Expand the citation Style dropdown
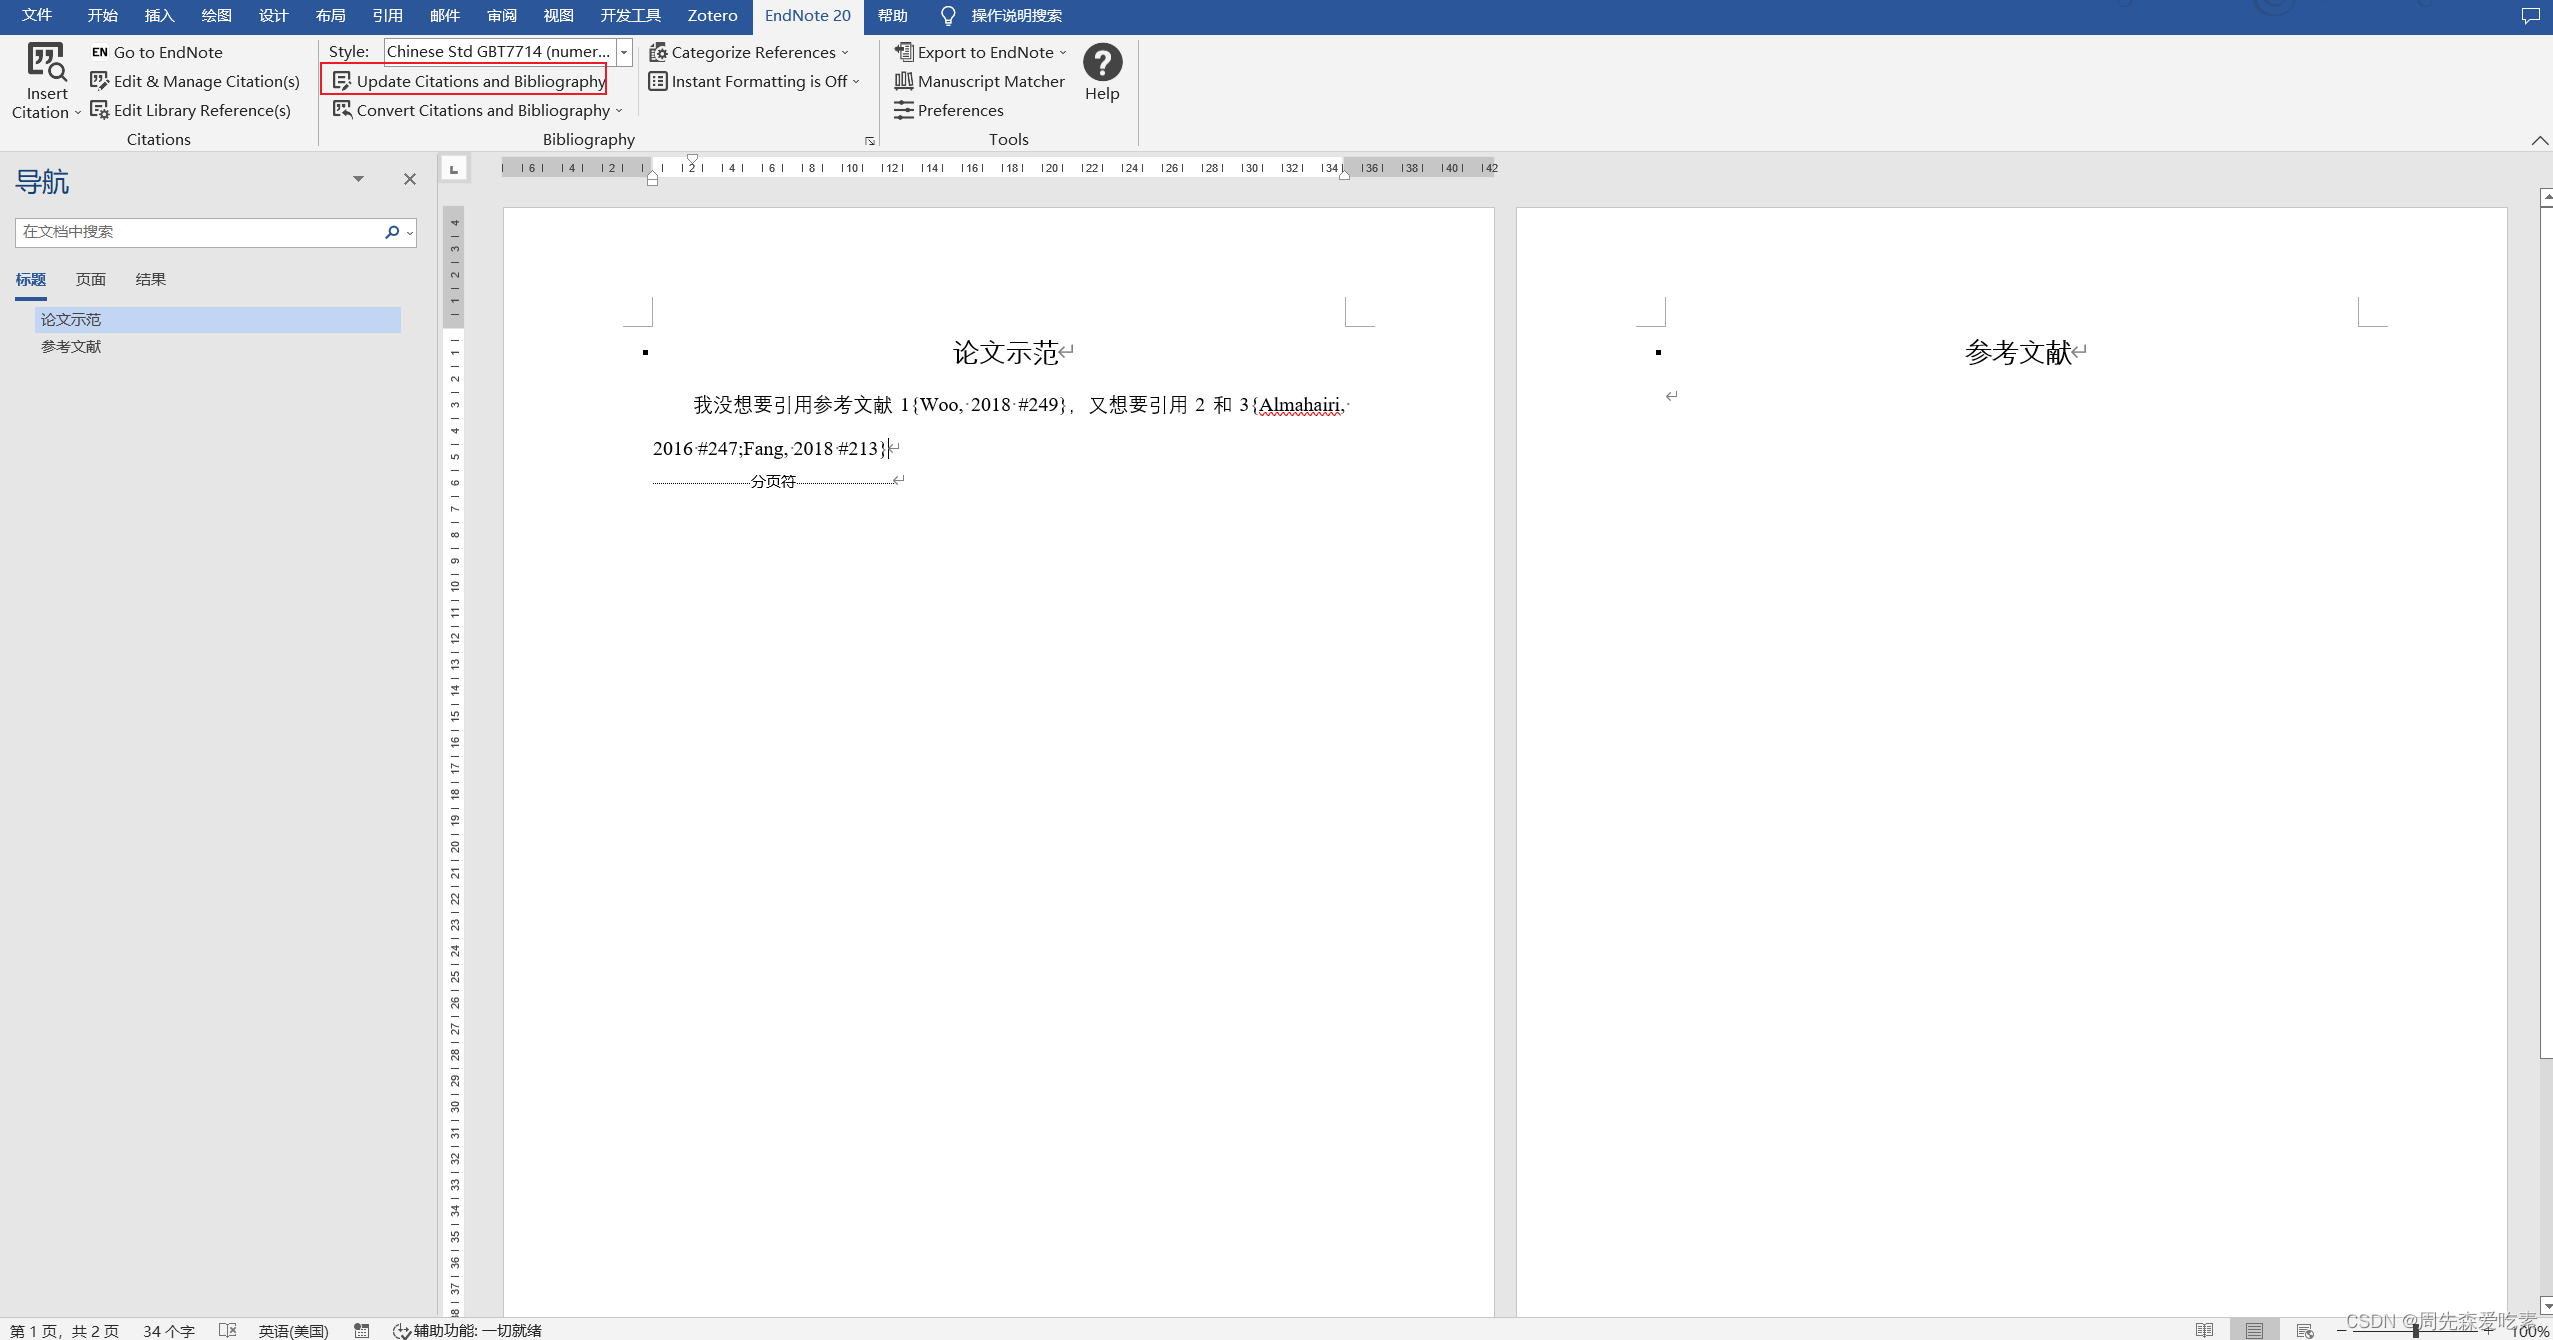Screen dimensions: 2553x1340 pos(624,52)
